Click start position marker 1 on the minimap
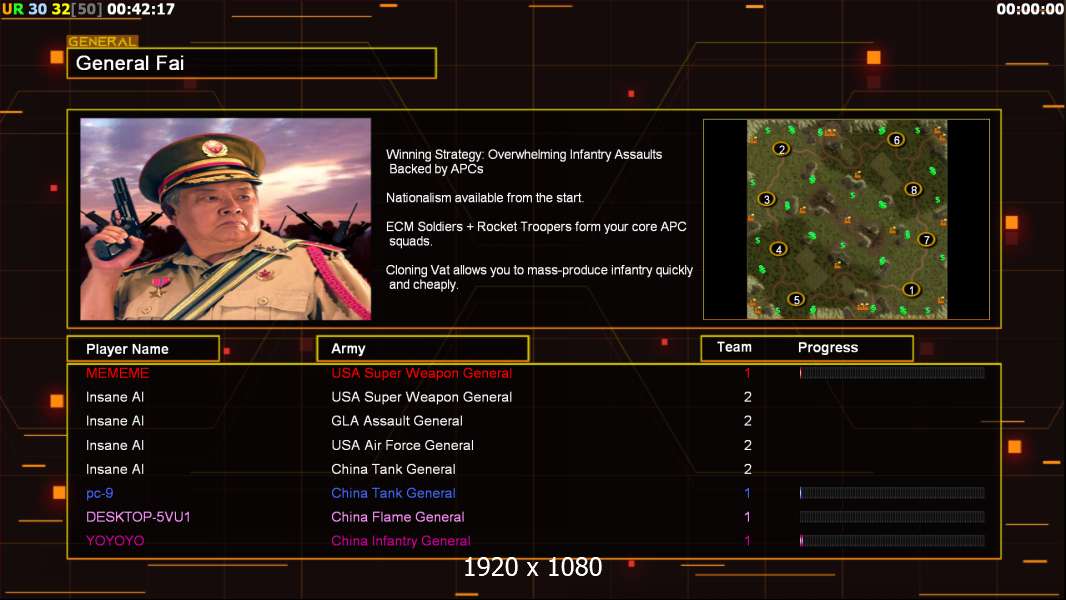Viewport: 1066px width, 600px height. coord(911,289)
